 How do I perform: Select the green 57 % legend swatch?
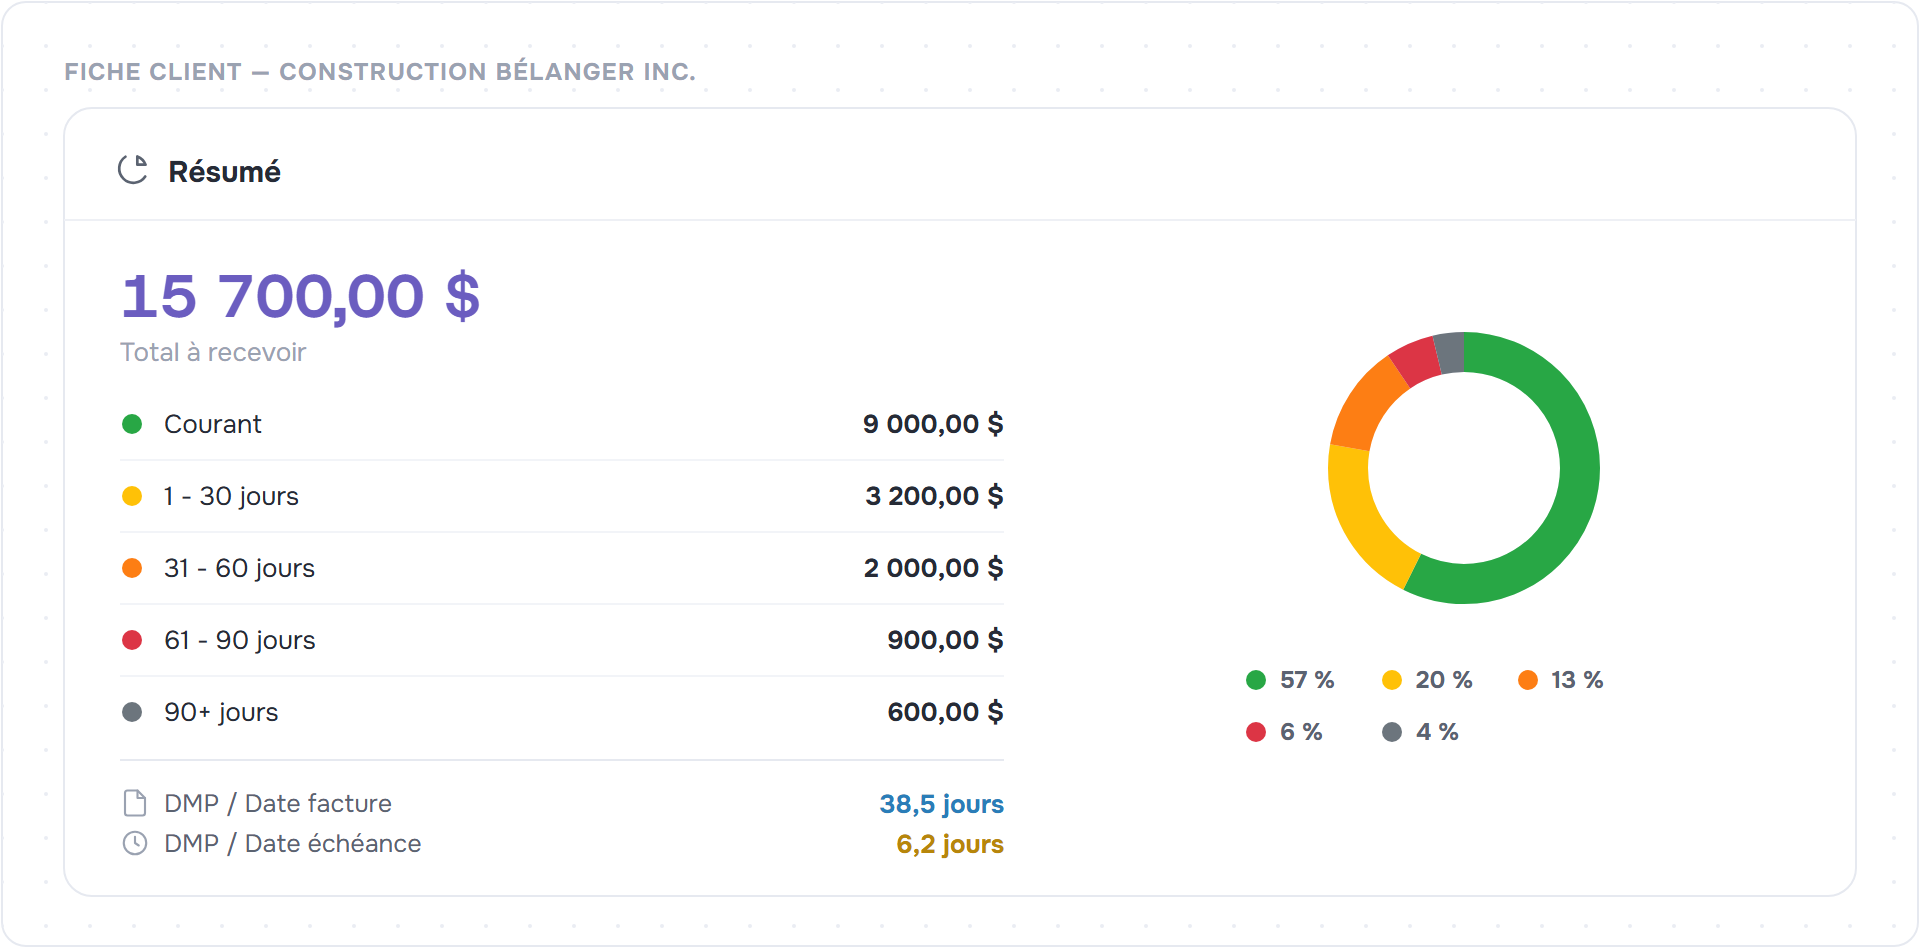pyautogui.click(x=1256, y=680)
